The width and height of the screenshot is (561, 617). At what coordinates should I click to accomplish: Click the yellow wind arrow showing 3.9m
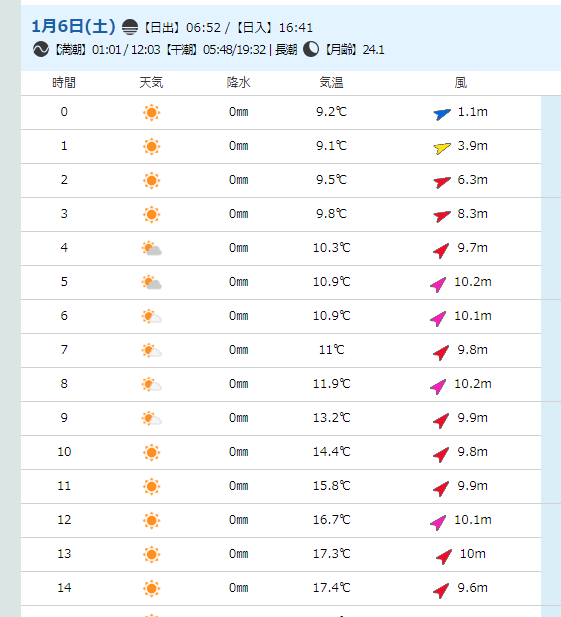click(x=442, y=148)
